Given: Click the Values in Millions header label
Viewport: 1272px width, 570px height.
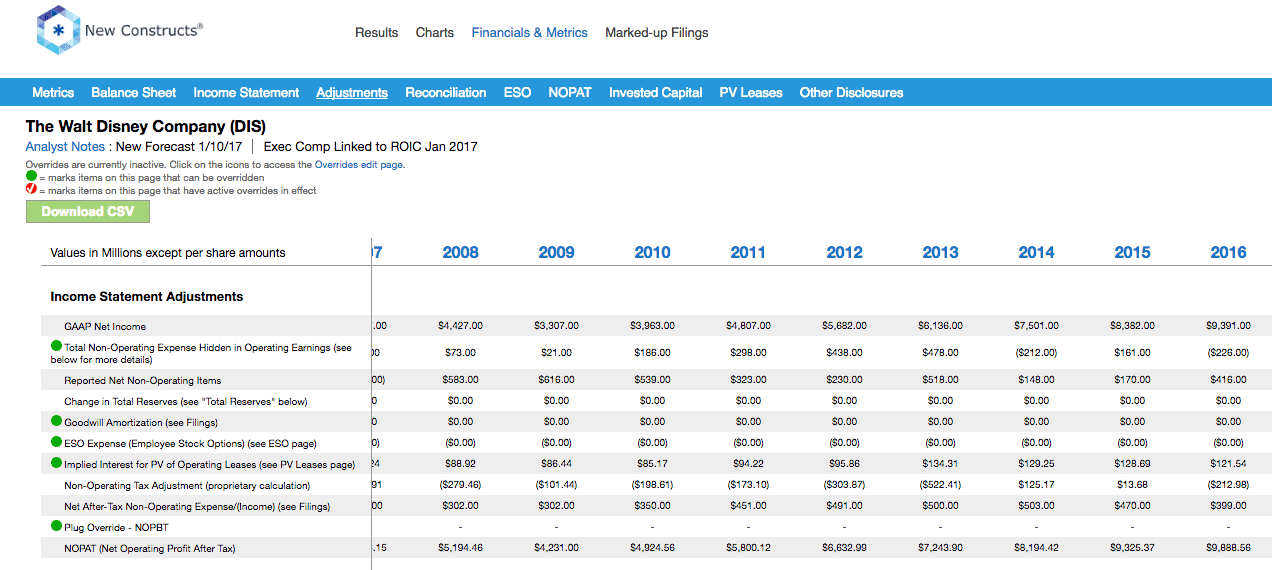Looking at the screenshot, I should (168, 253).
